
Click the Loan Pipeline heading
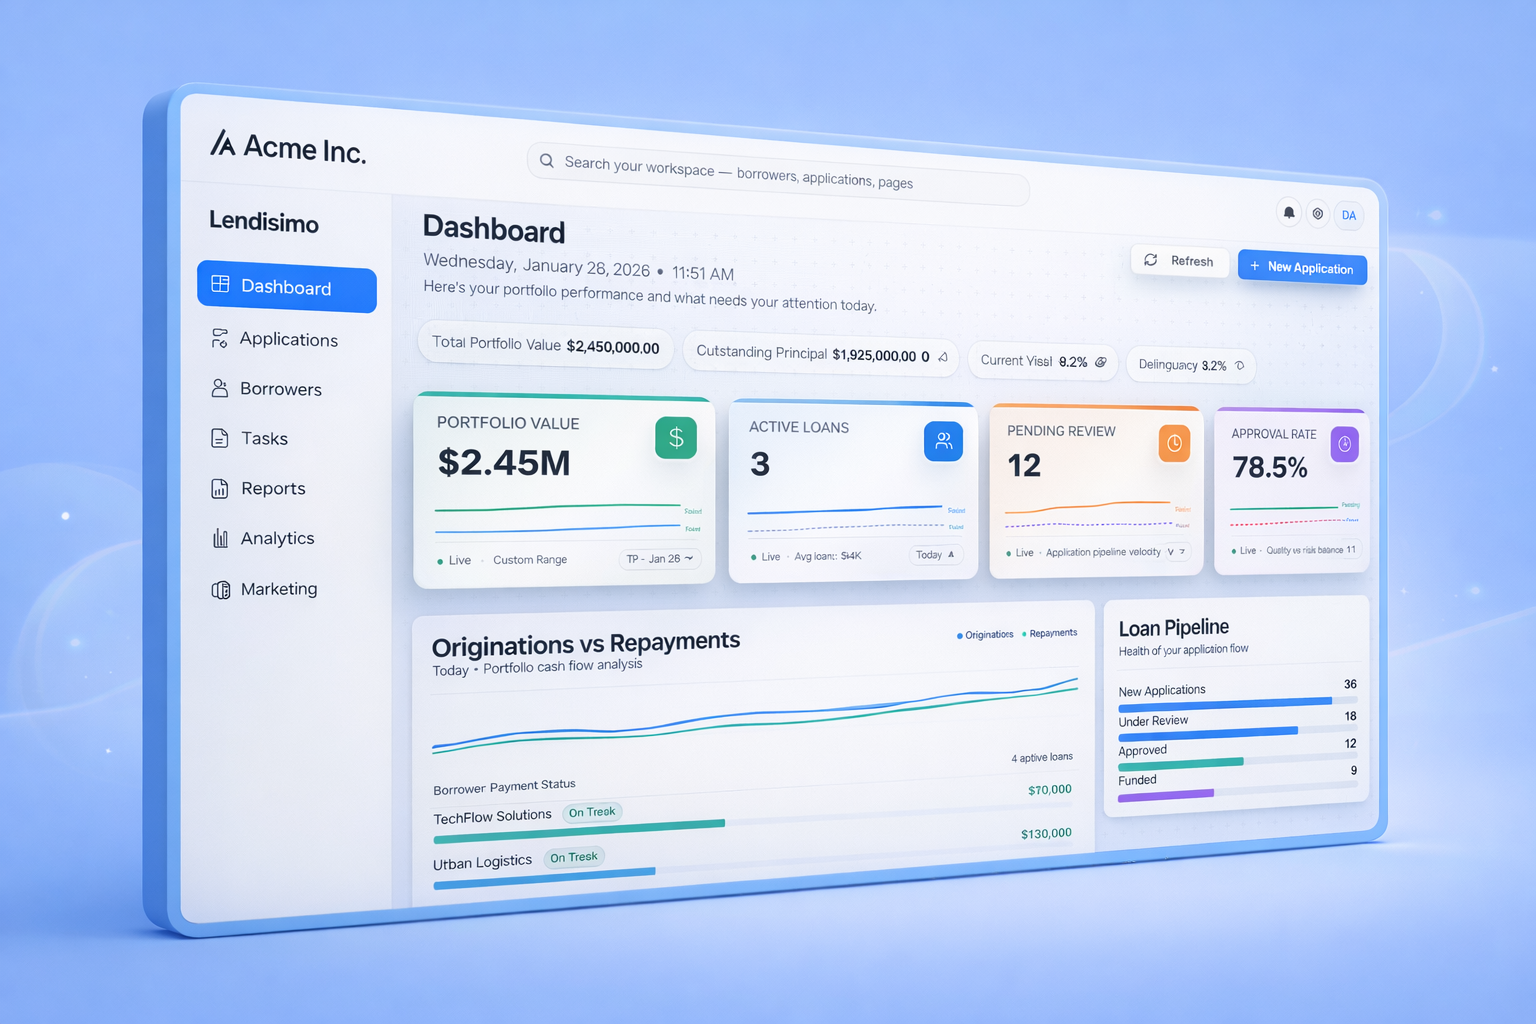1174,628
